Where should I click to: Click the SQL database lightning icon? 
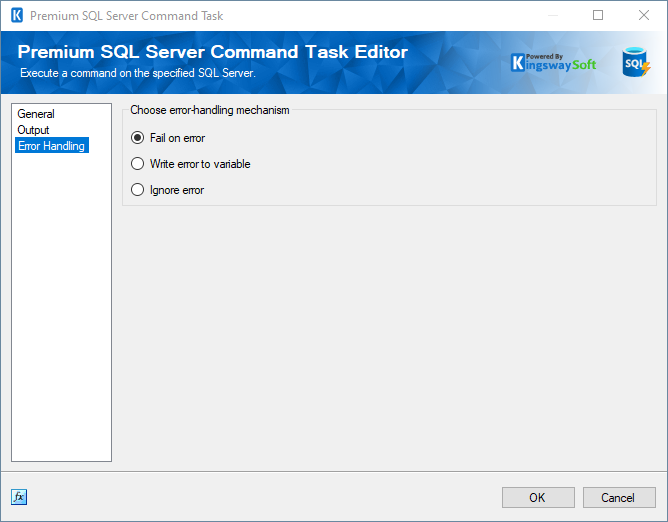pos(636,62)
